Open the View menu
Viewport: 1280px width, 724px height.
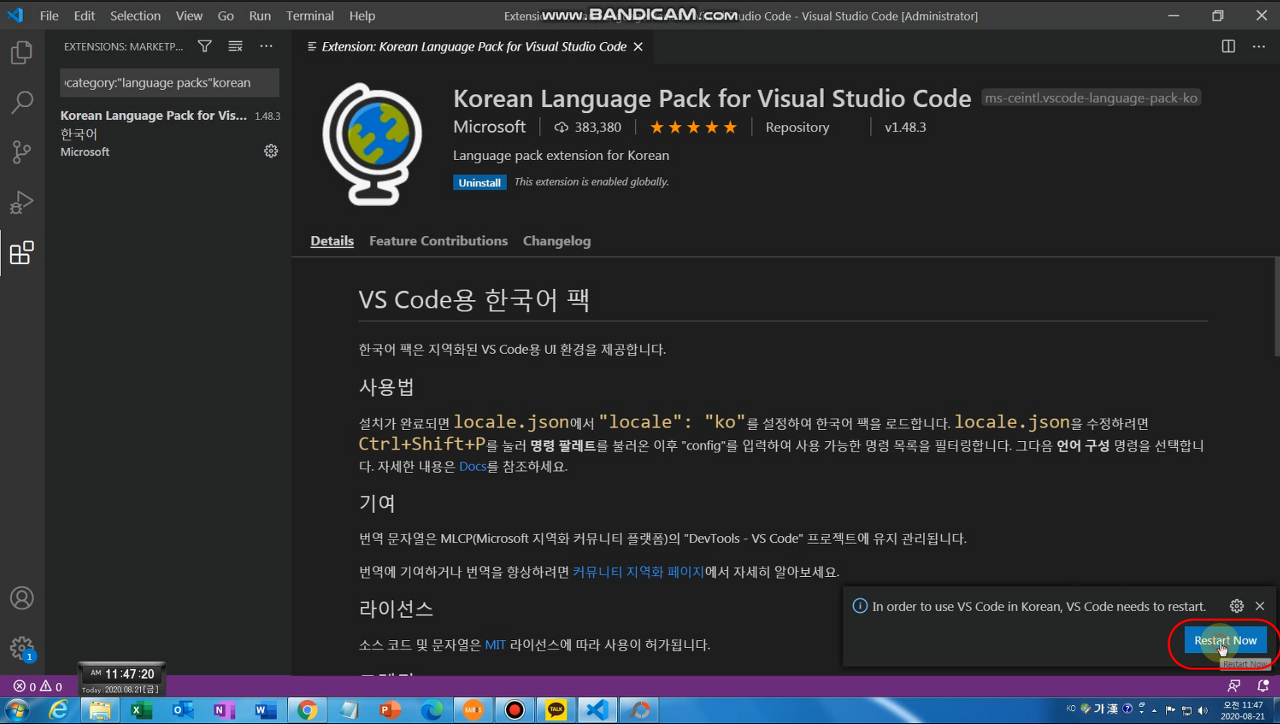point(189,15)
